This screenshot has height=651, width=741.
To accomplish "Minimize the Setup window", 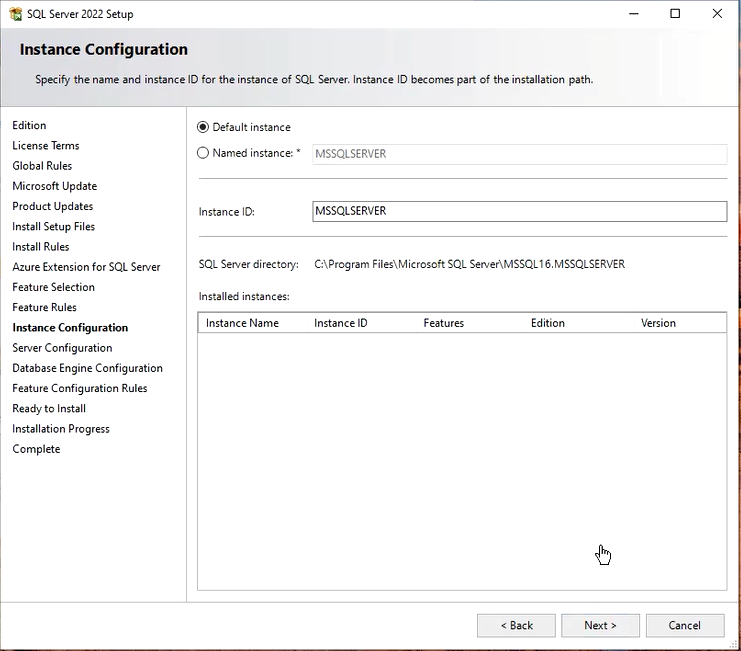I will tap(634, 14).
